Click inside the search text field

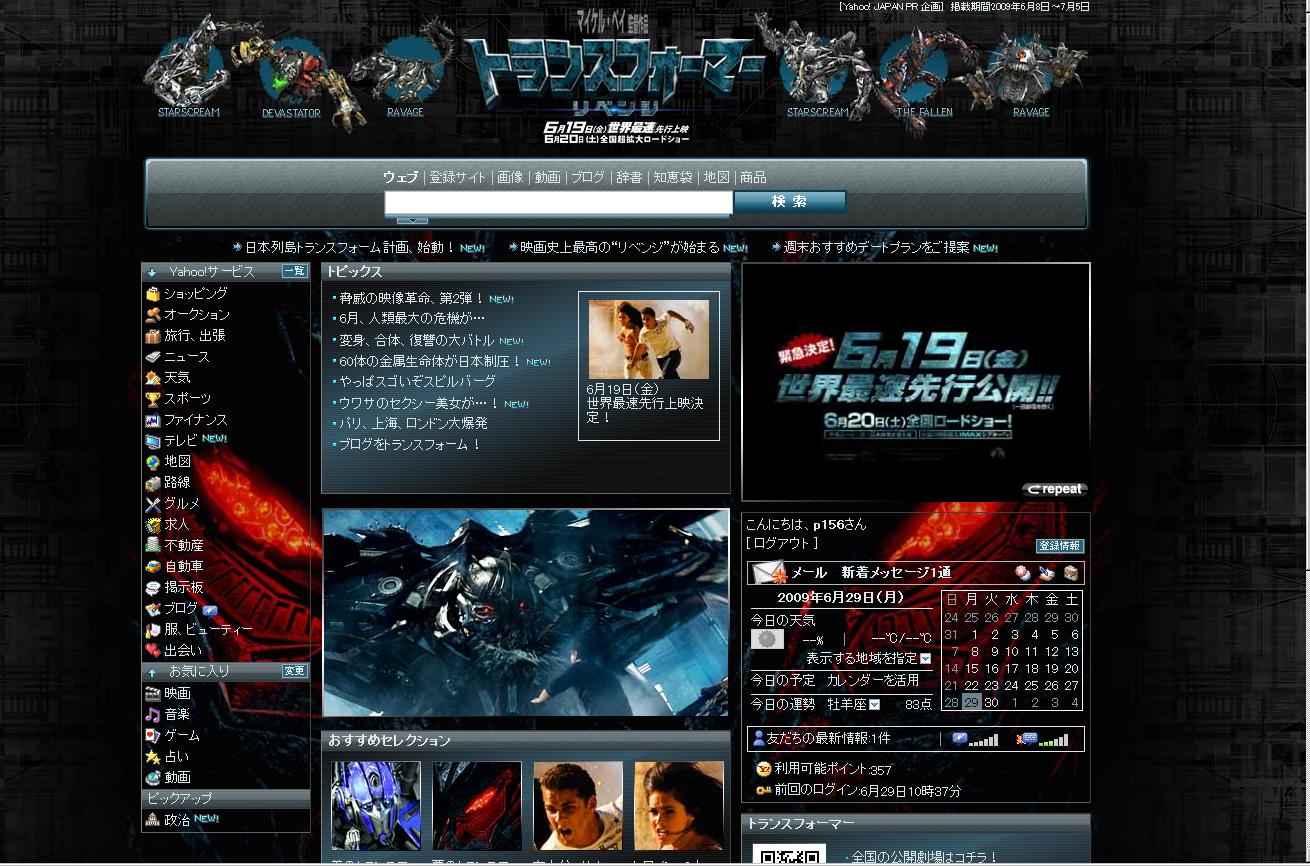pyautogui.click(x=559, y=202)
